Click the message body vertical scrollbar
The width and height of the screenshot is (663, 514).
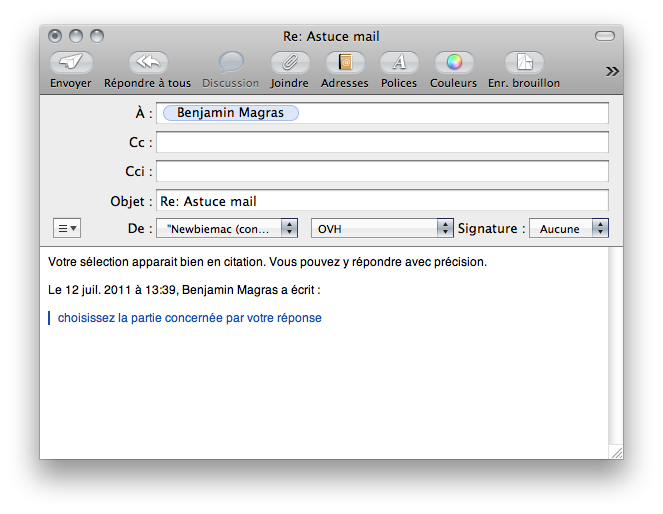point(616,346)
